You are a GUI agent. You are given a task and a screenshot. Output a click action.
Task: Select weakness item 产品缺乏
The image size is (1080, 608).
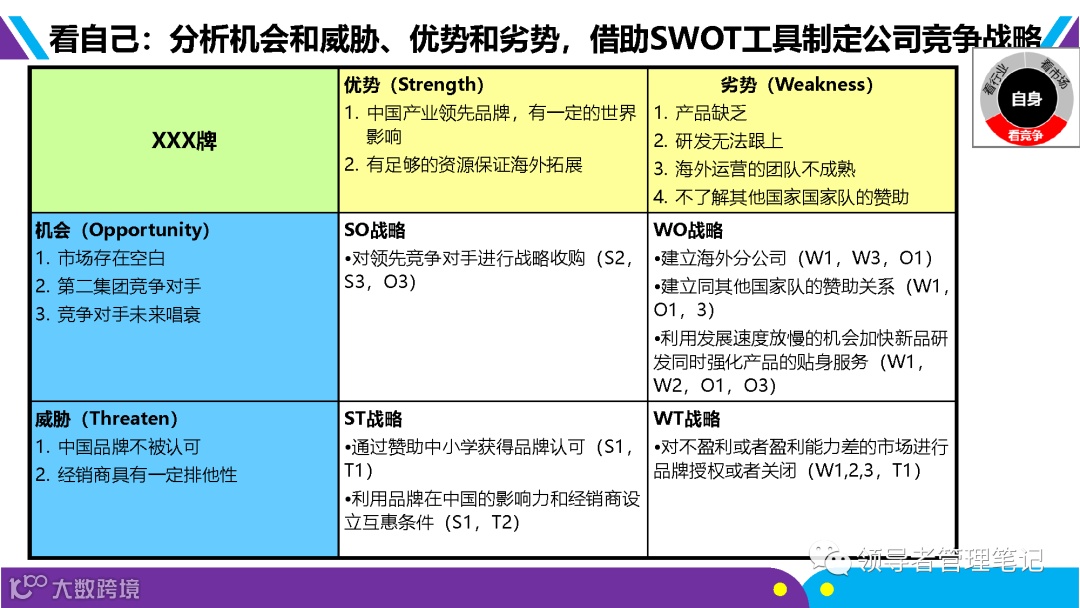click(700, 113)
